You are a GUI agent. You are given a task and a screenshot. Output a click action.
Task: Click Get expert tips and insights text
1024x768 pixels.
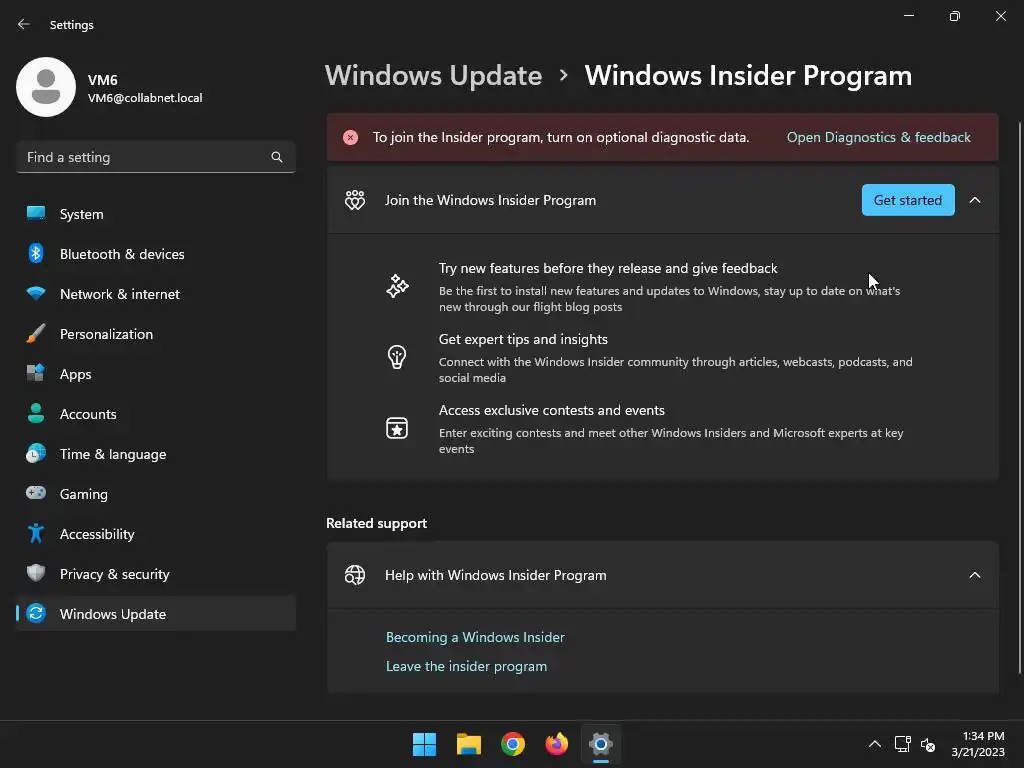click(x=523, y=339)
